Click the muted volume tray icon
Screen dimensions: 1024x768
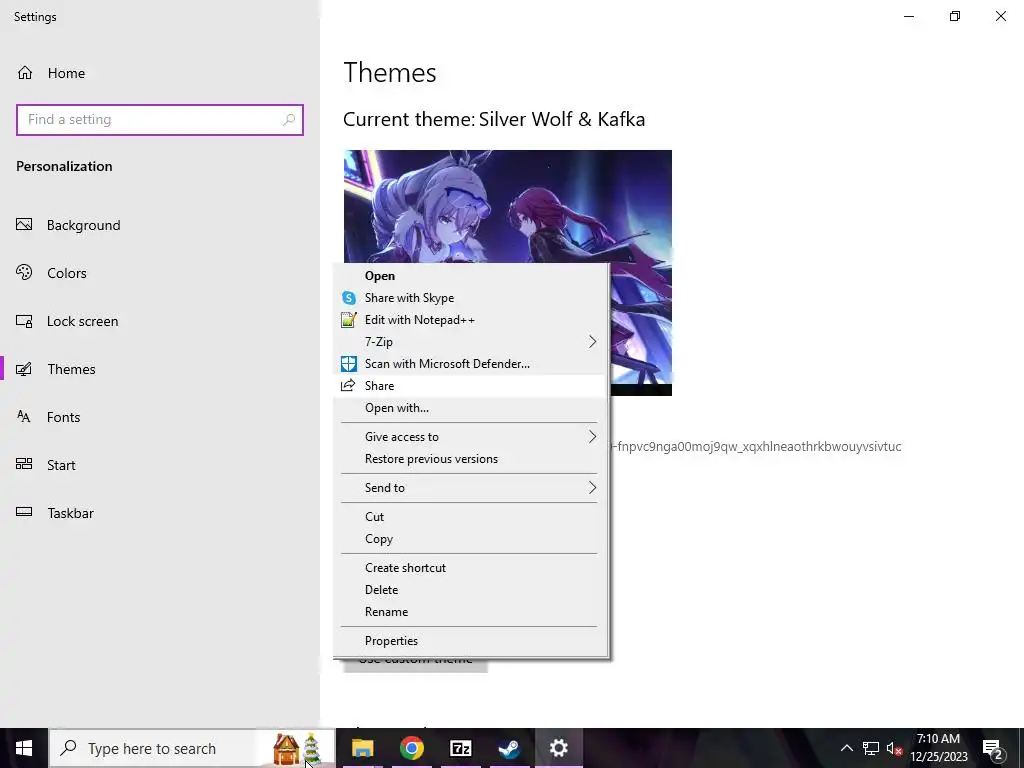tap(894, 748)
